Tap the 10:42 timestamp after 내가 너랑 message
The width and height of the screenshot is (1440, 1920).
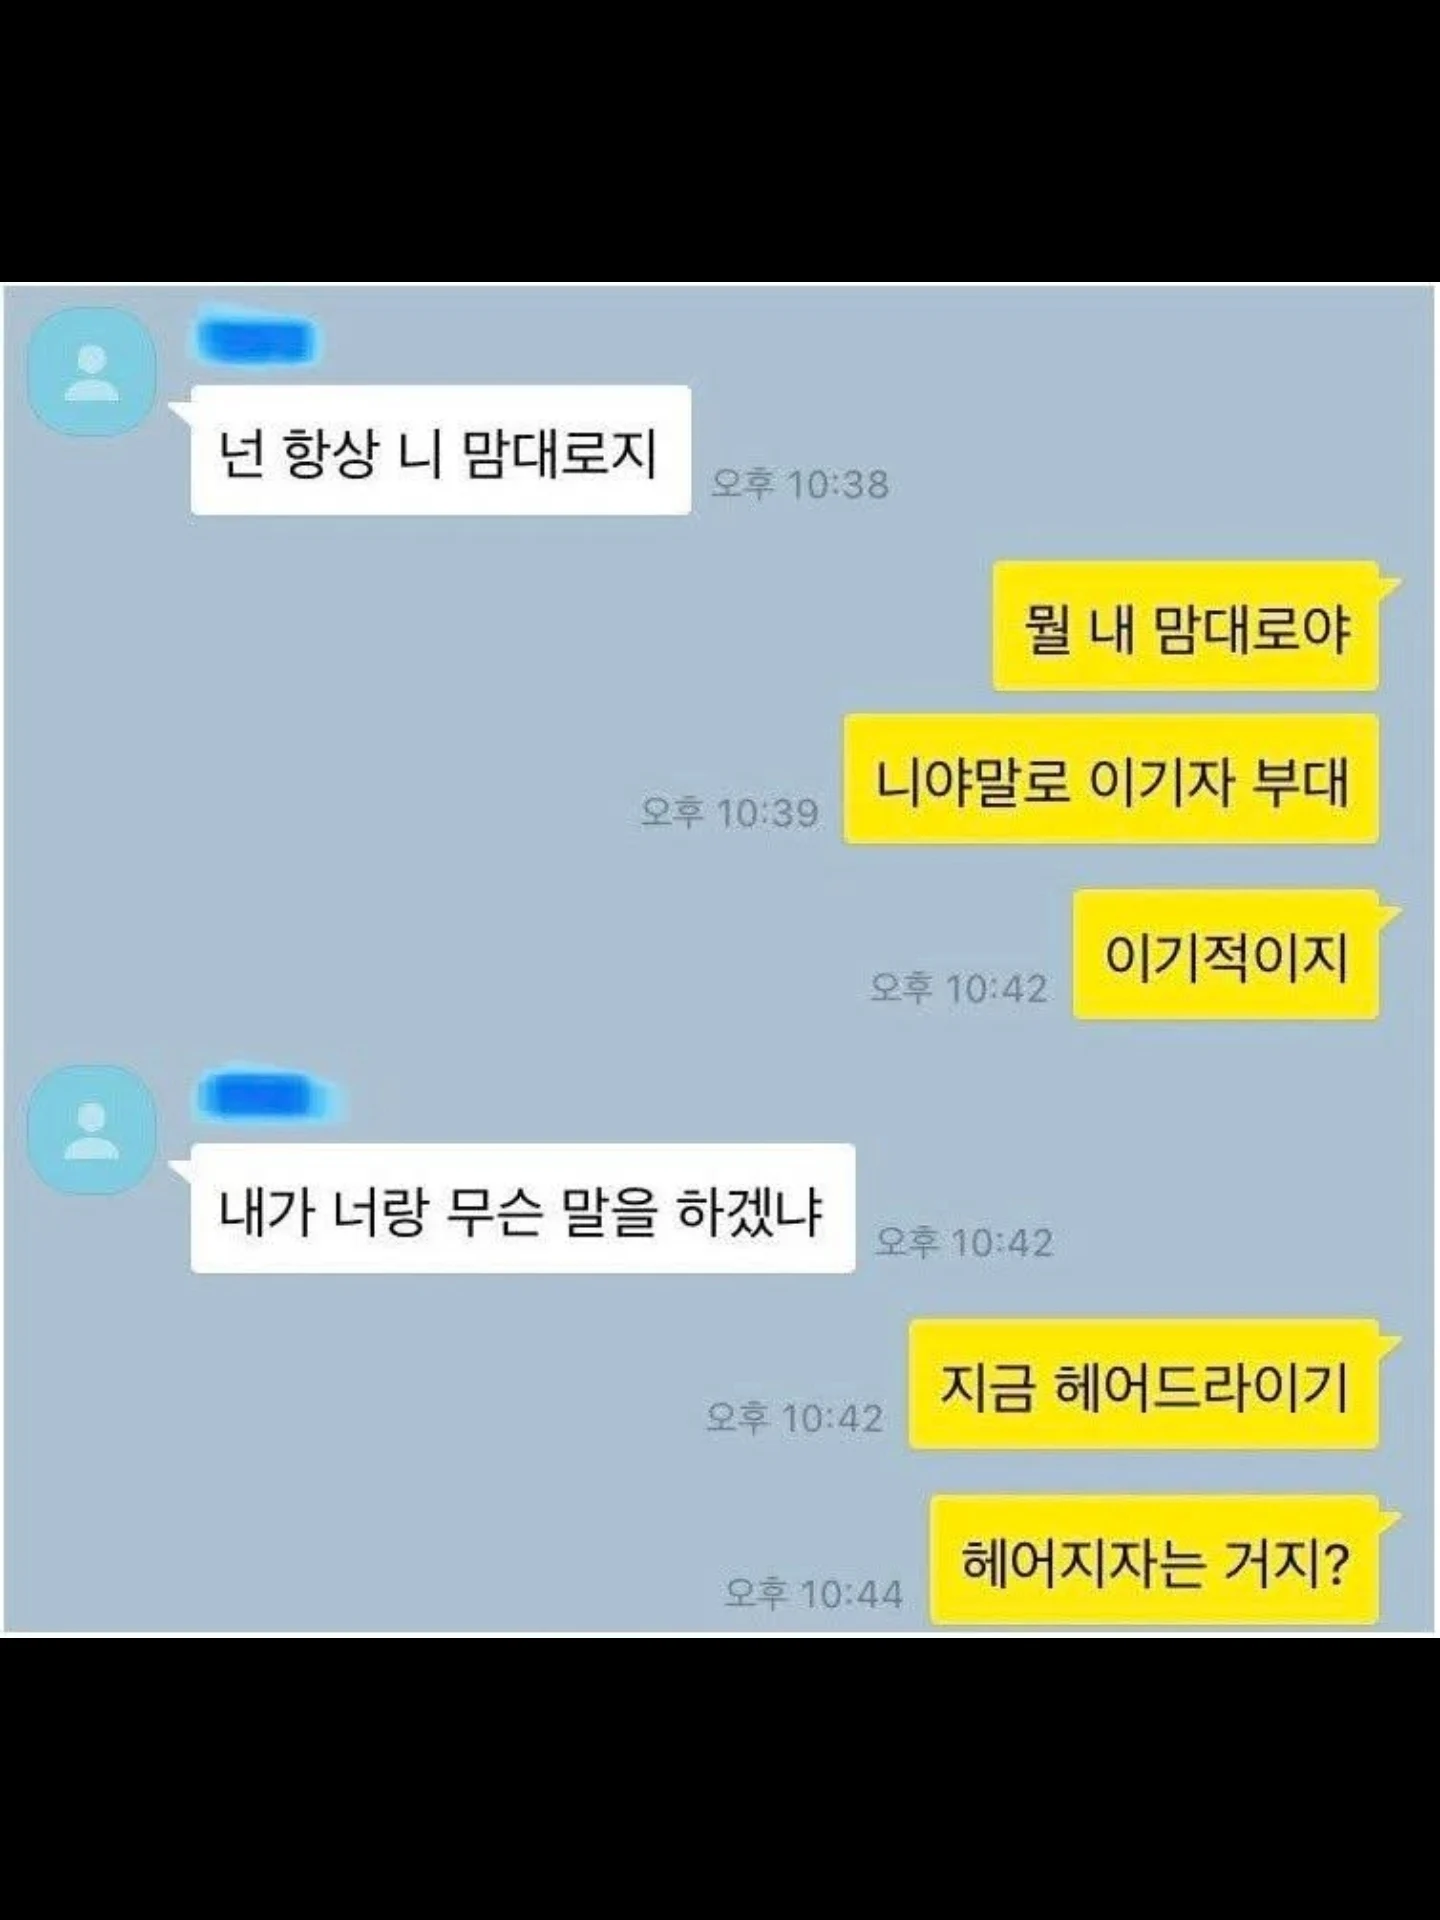tap(965, 1242)
